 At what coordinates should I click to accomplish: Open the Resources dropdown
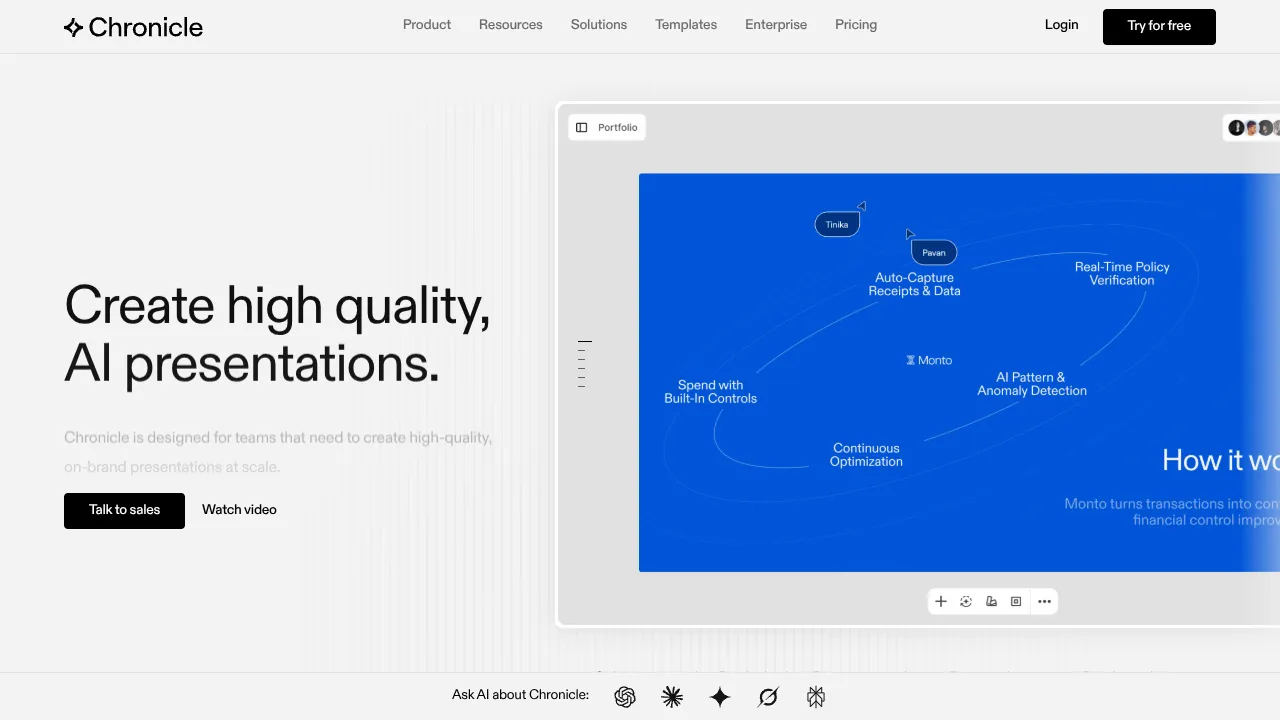[x=511, y=24]
